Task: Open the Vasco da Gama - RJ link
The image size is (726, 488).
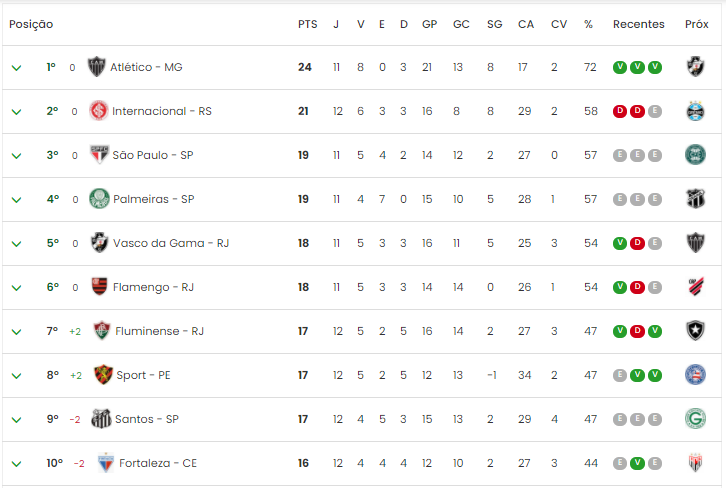Action: point(171,243)
